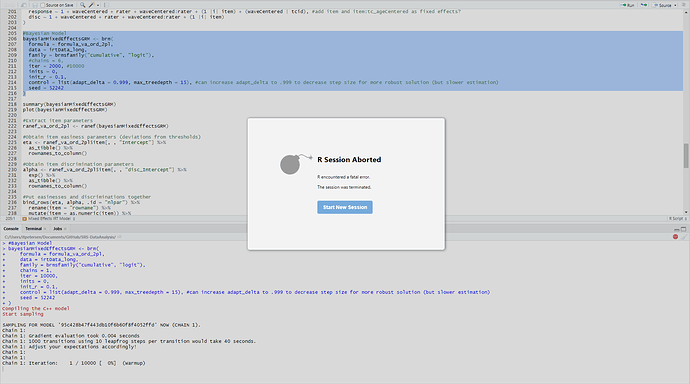Expand the code tools dropdown arrow
The width and height of the screenshot is (690, 384).
98,5
